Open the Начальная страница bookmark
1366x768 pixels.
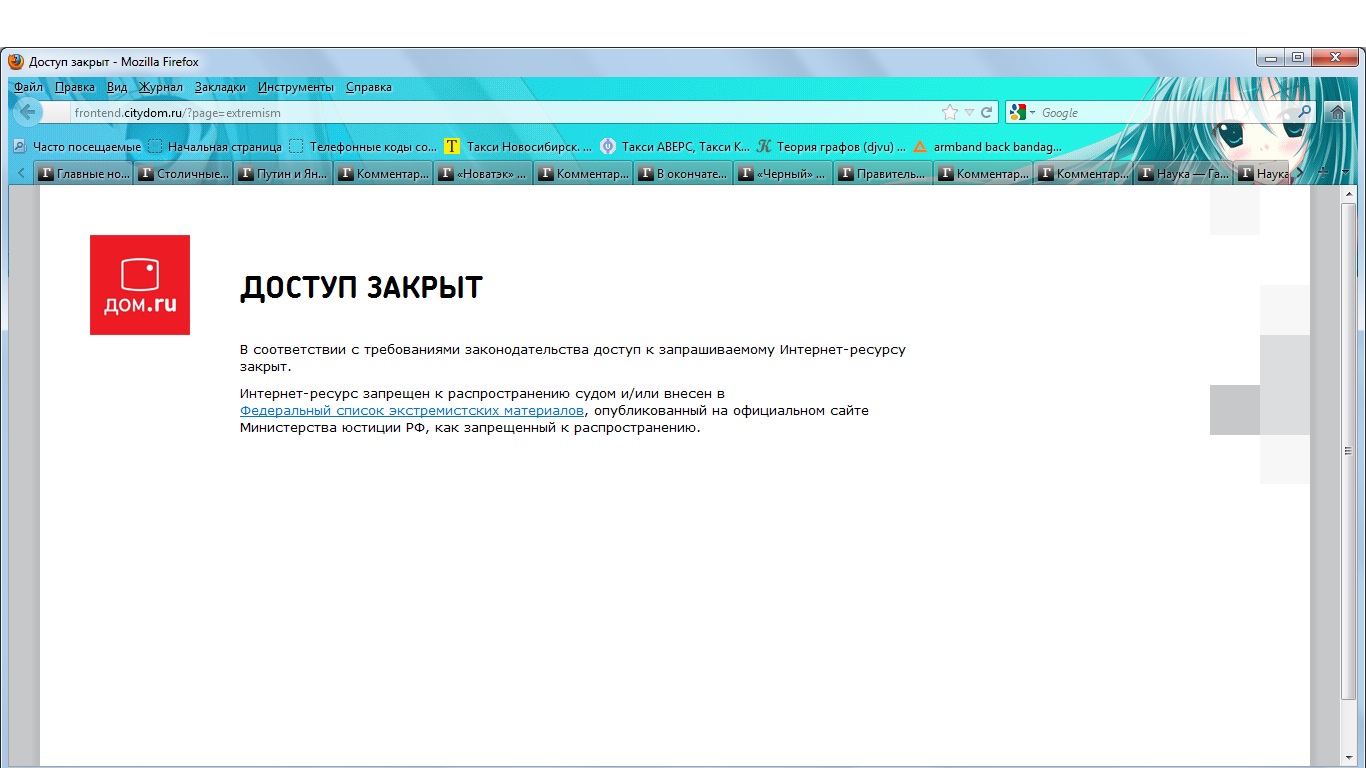(x=215, y=146)
